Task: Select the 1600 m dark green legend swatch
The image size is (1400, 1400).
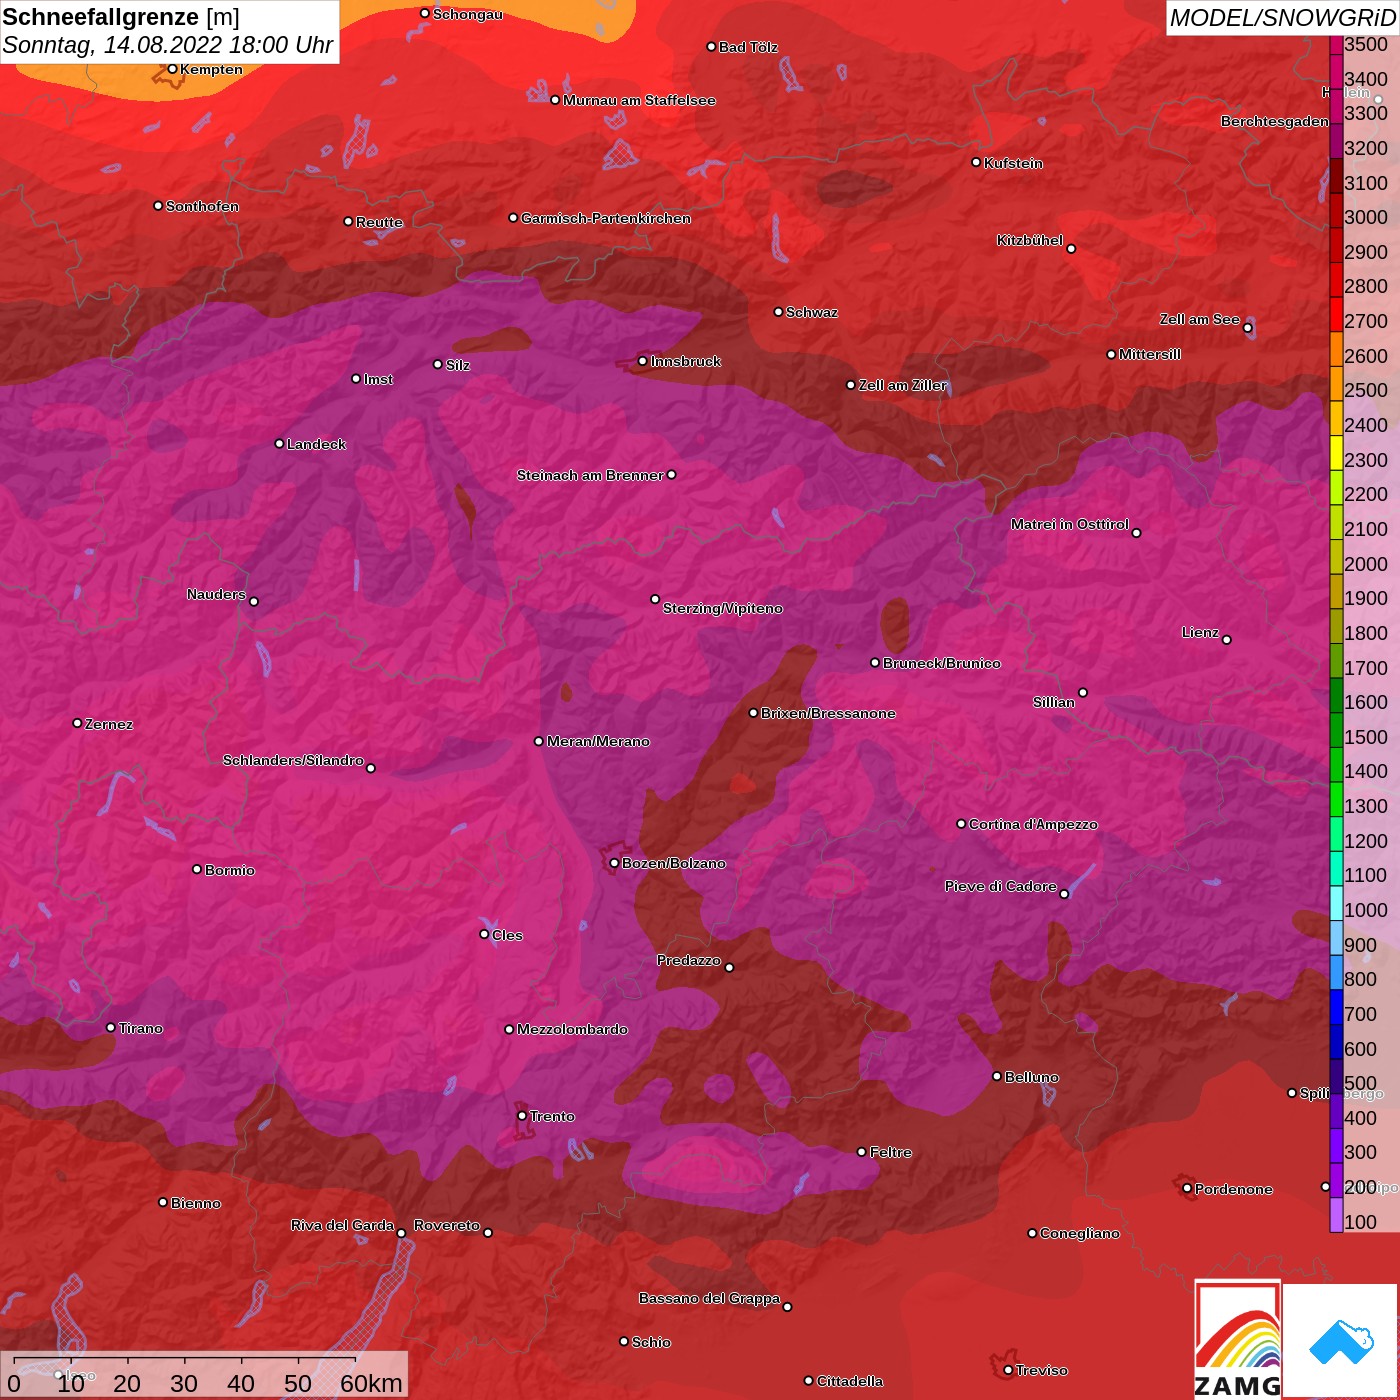Action: 1336,695
